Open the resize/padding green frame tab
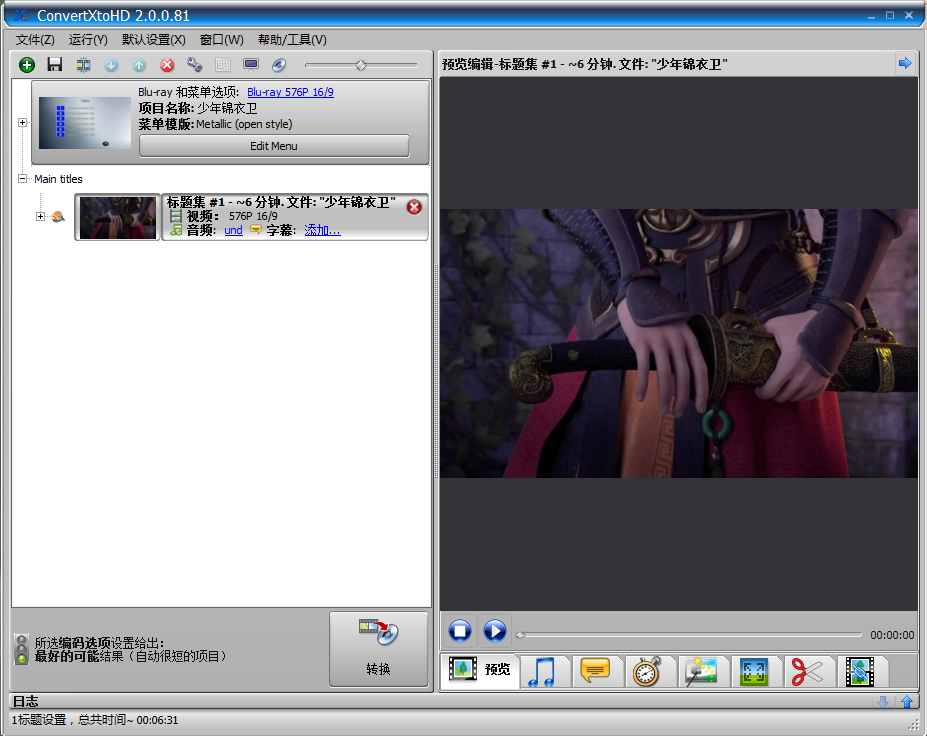Viewport: 927px width, 736px height. [x=754, y=672]
